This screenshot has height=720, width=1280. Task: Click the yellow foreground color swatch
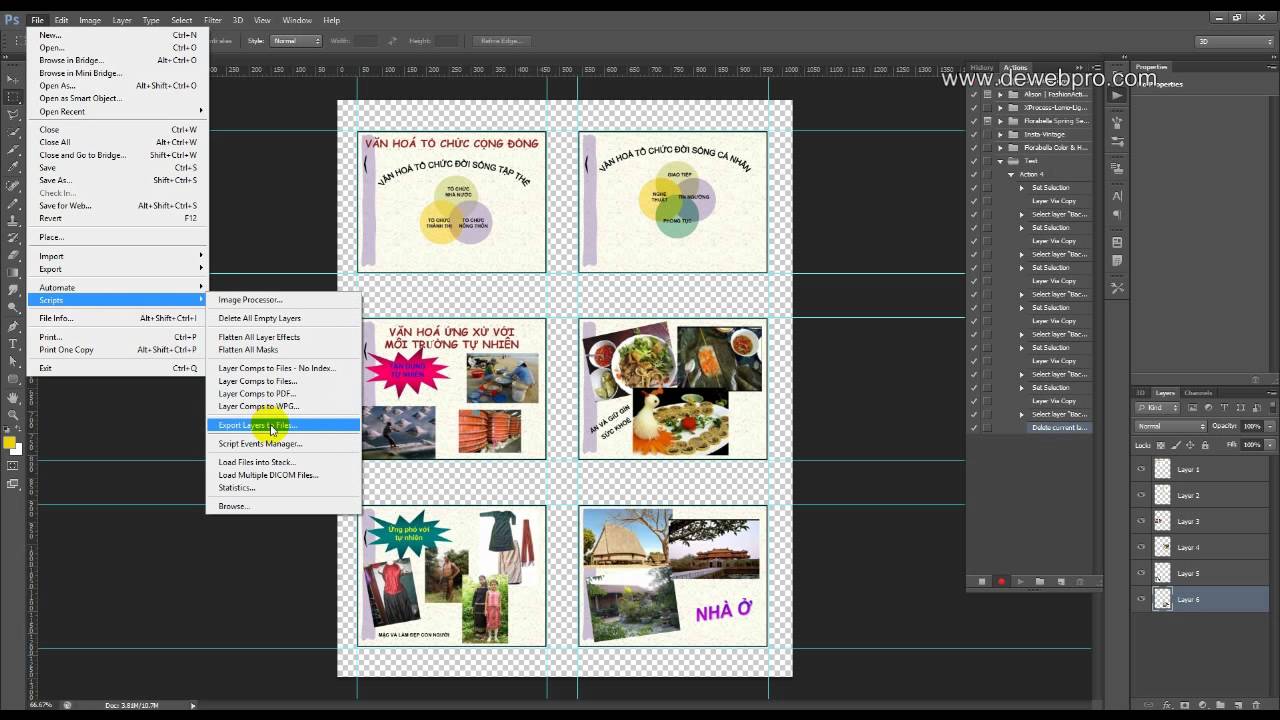[9, 442]
